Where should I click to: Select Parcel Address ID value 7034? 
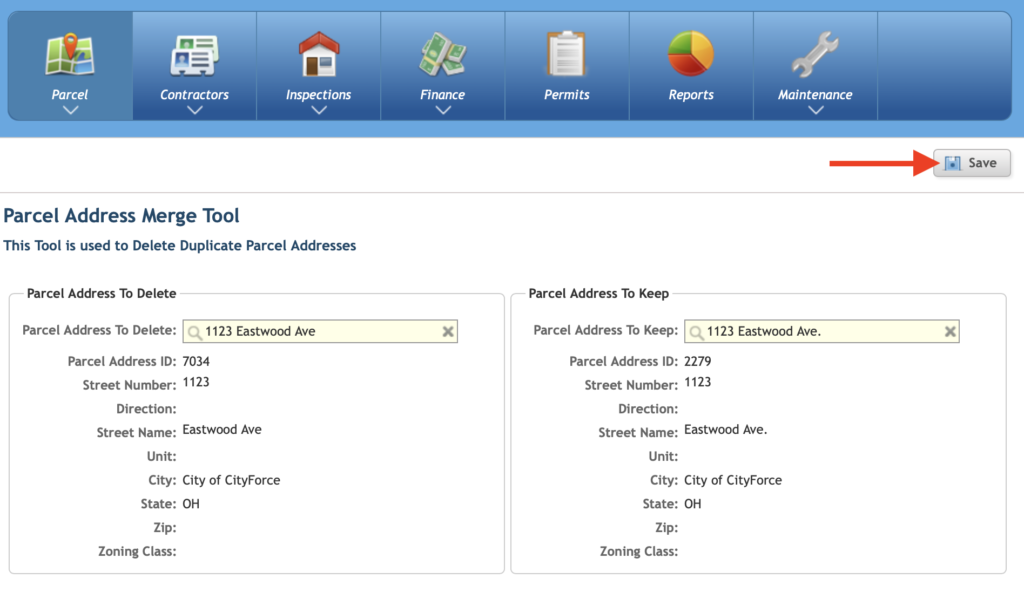(196, 361)
